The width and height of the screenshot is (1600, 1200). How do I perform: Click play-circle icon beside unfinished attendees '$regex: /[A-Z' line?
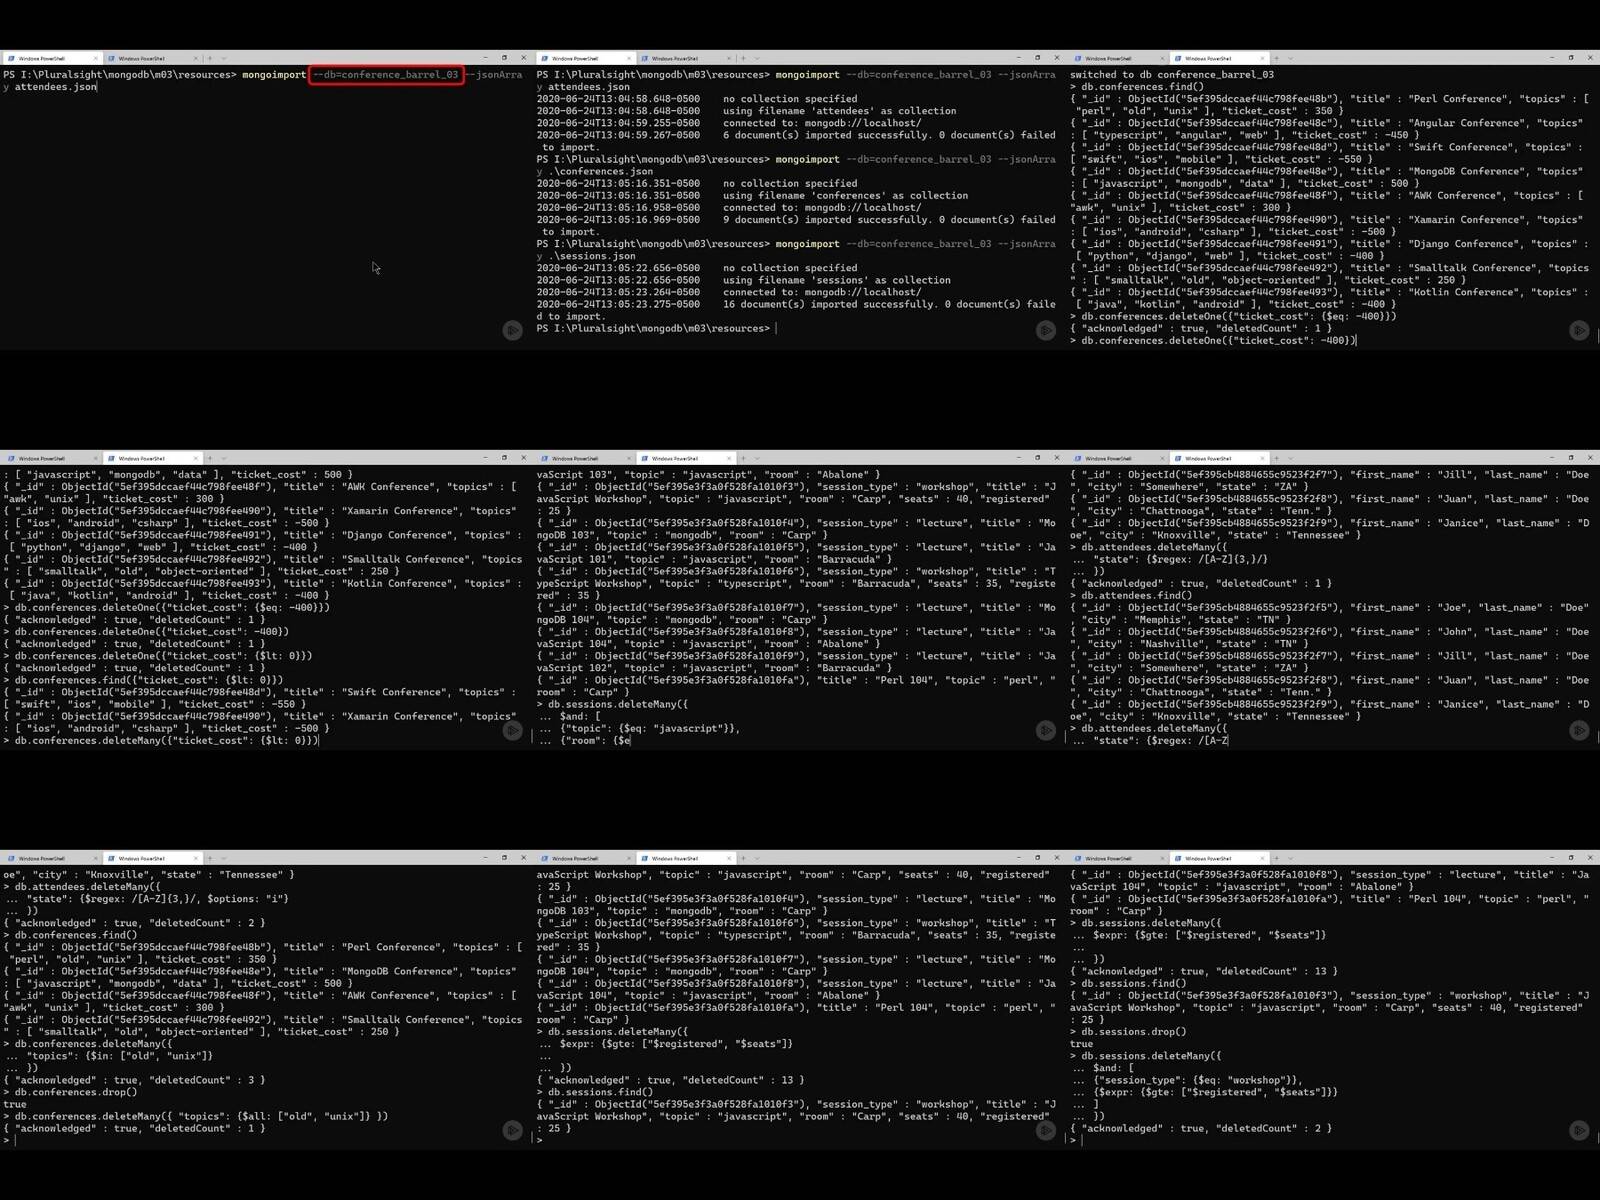[x=1579, y=730]
